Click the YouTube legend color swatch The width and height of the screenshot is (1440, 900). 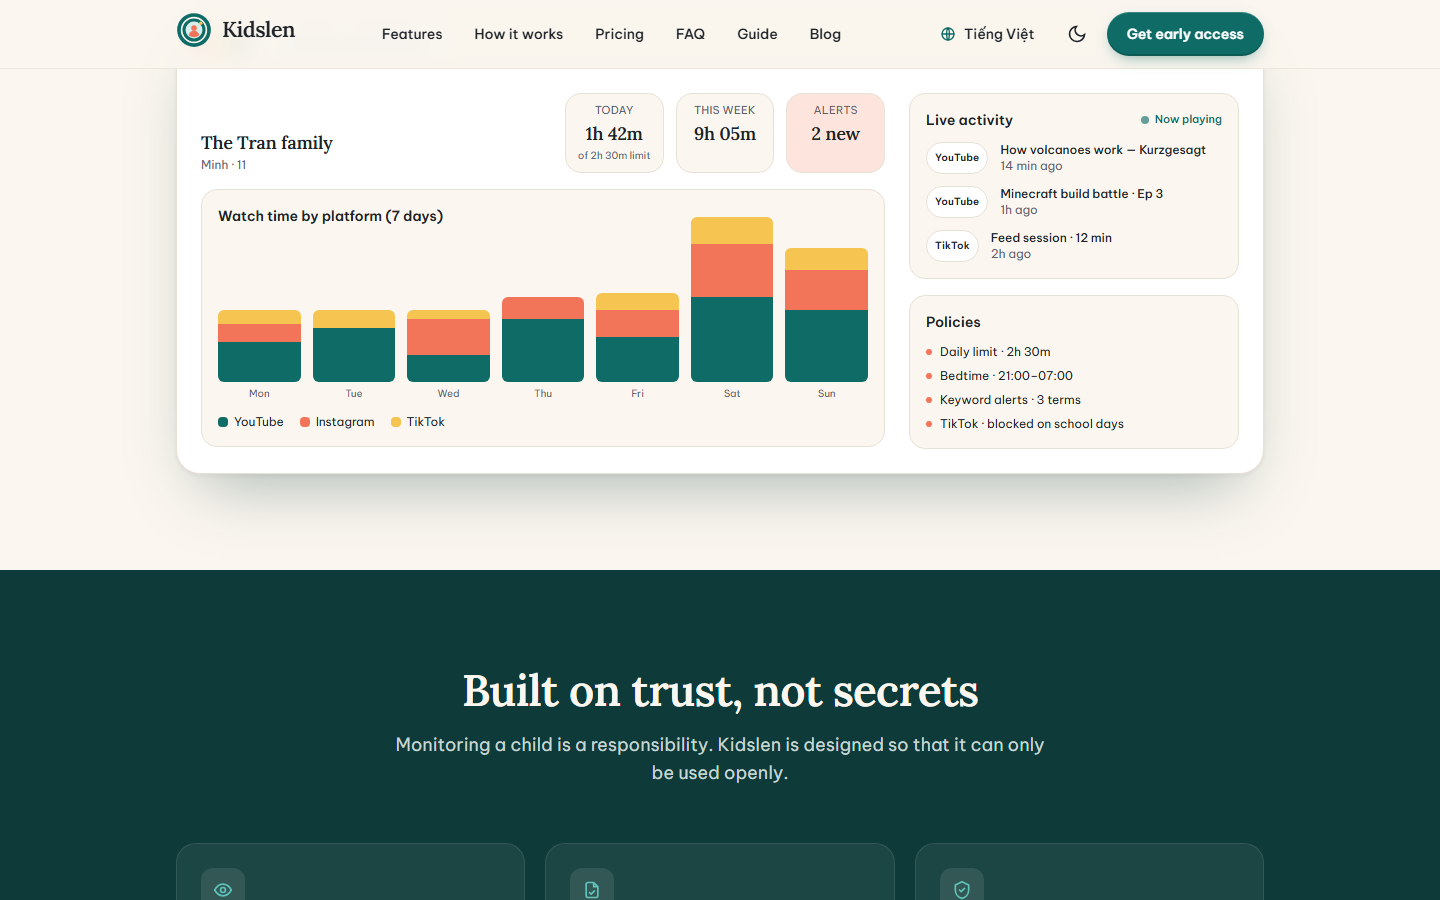(x=223, y=422)
